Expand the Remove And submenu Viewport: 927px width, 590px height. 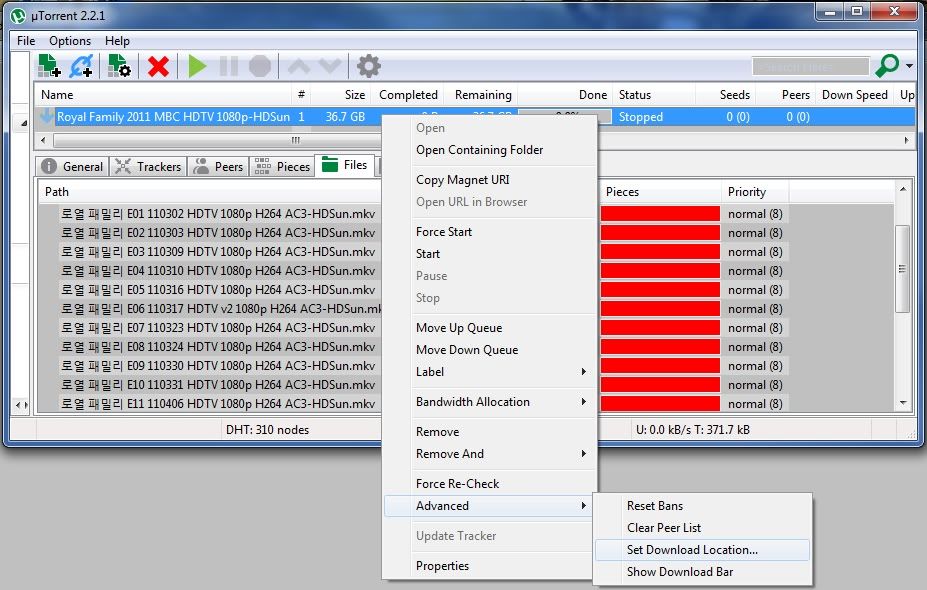click(x=490, y=454)
